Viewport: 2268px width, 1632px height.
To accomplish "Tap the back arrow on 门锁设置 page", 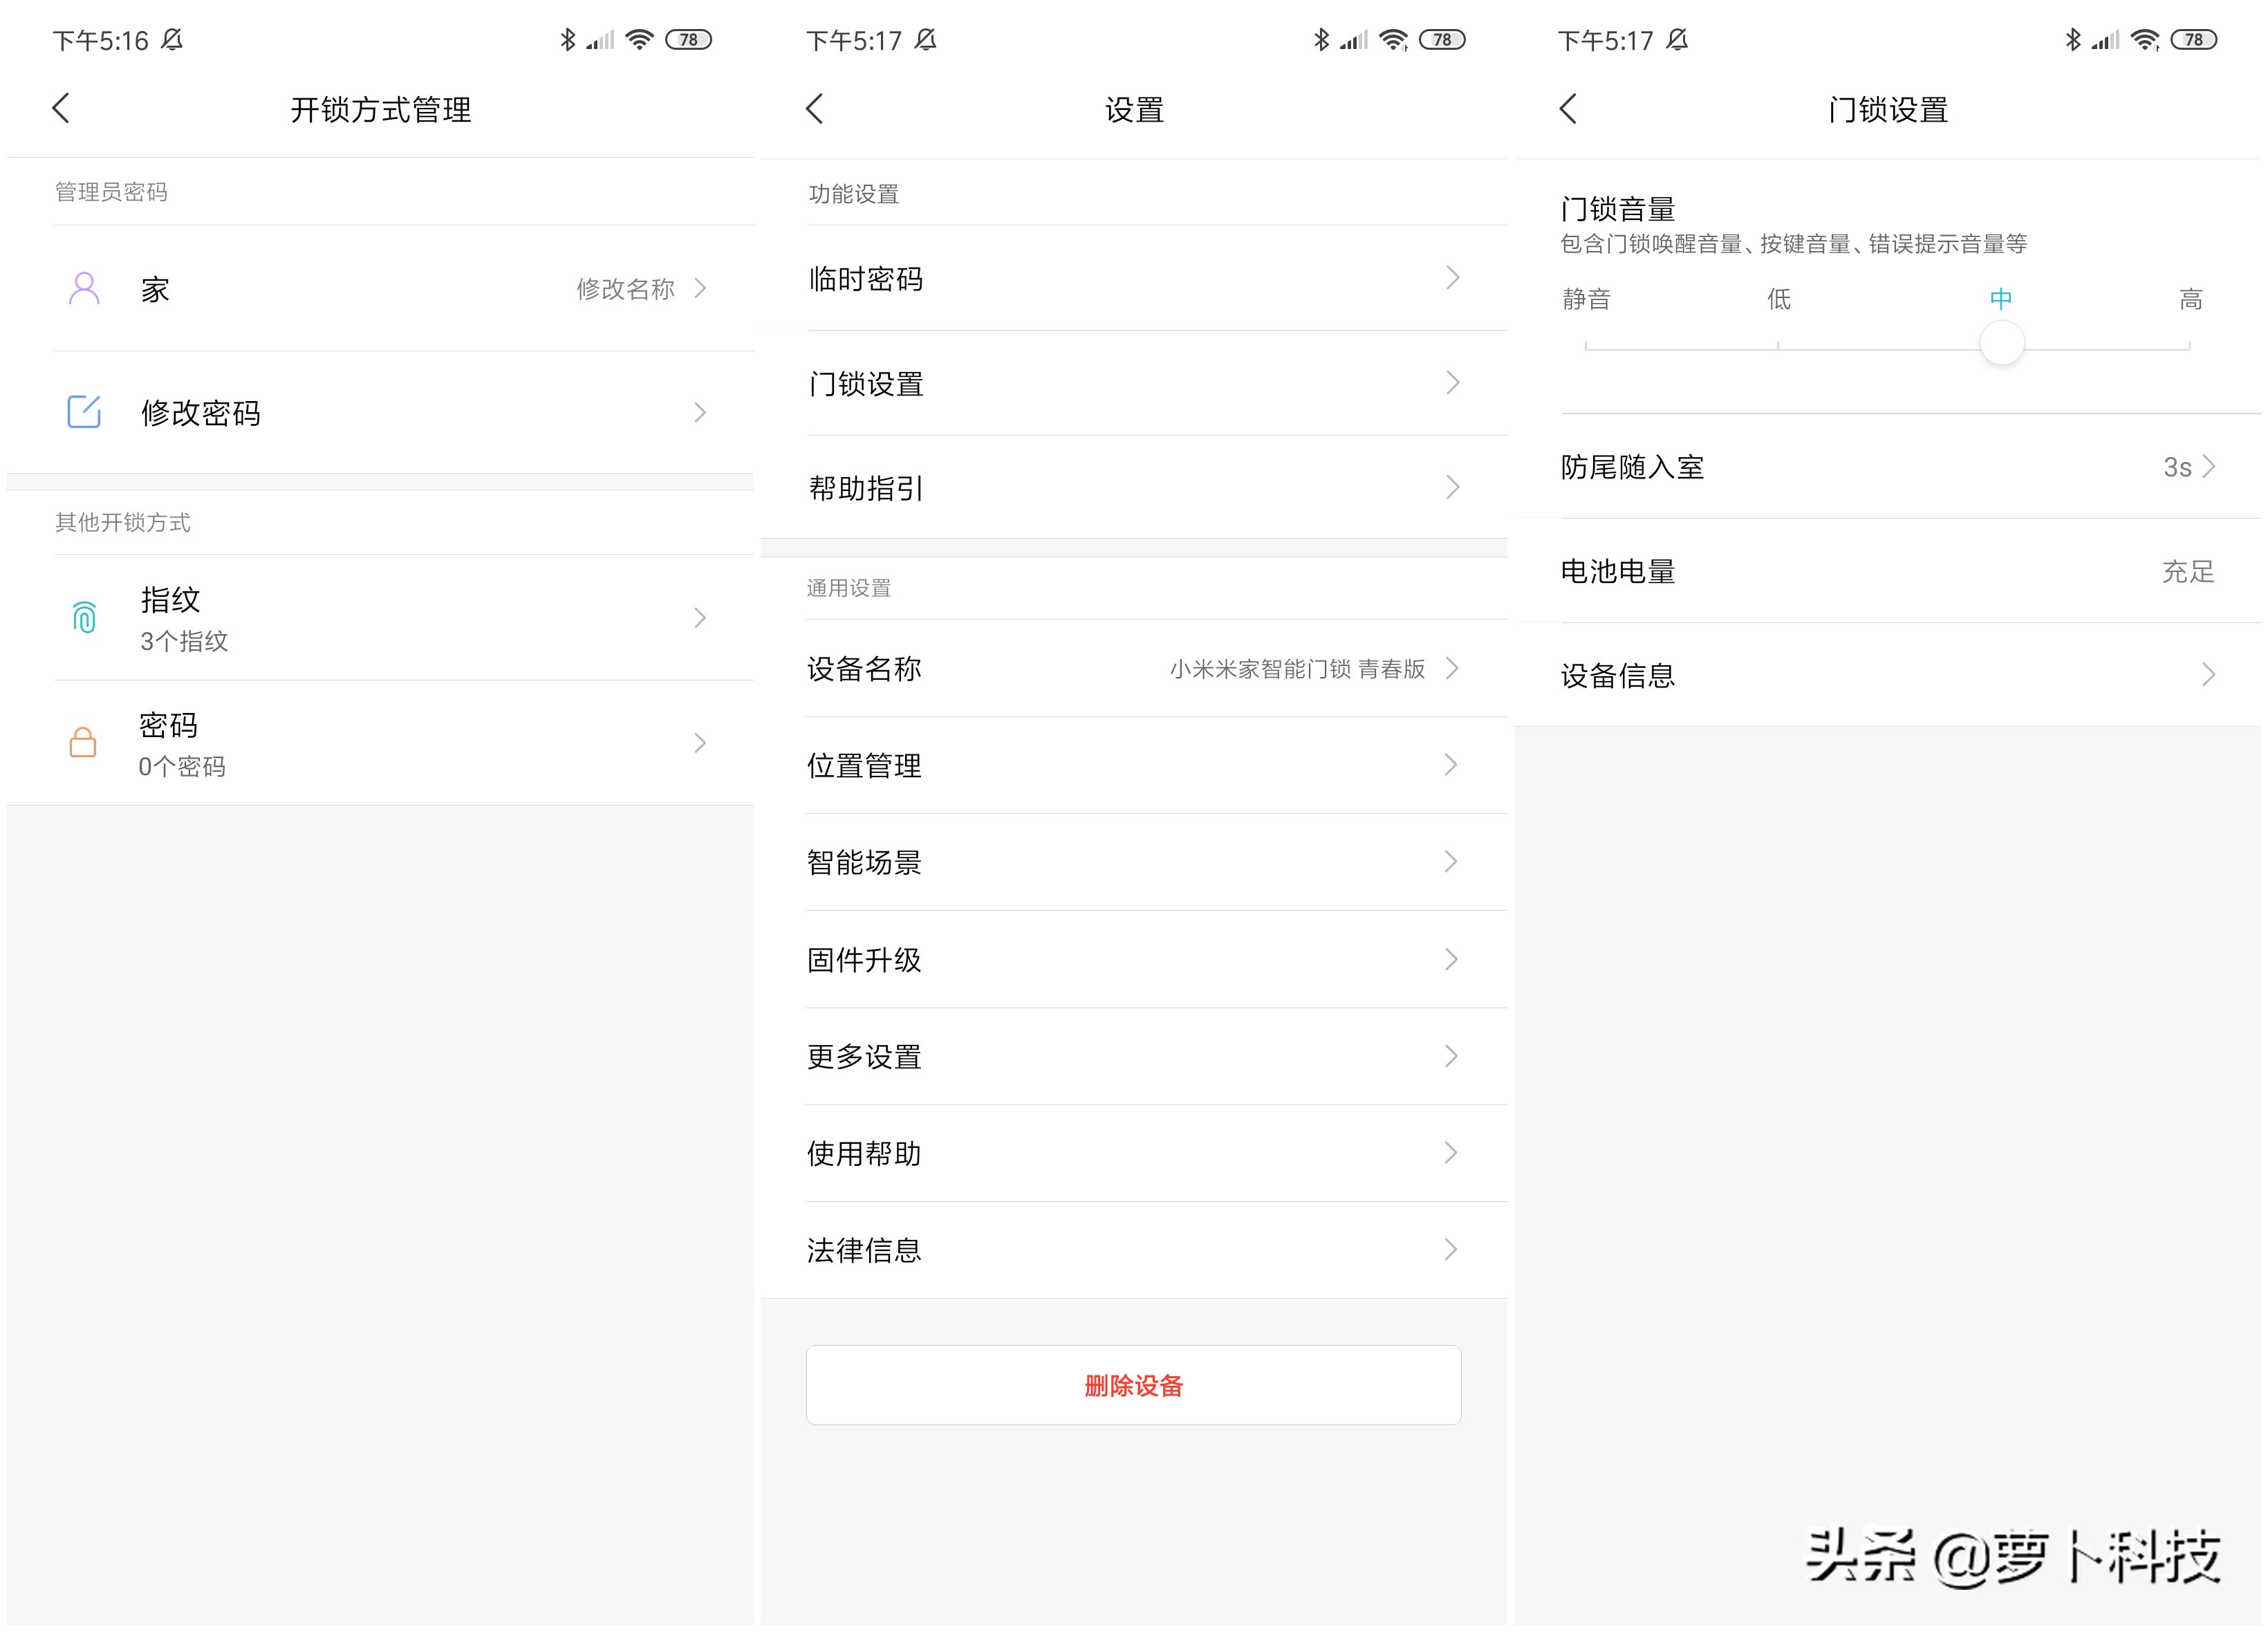I will click(x=1568, y=108).
